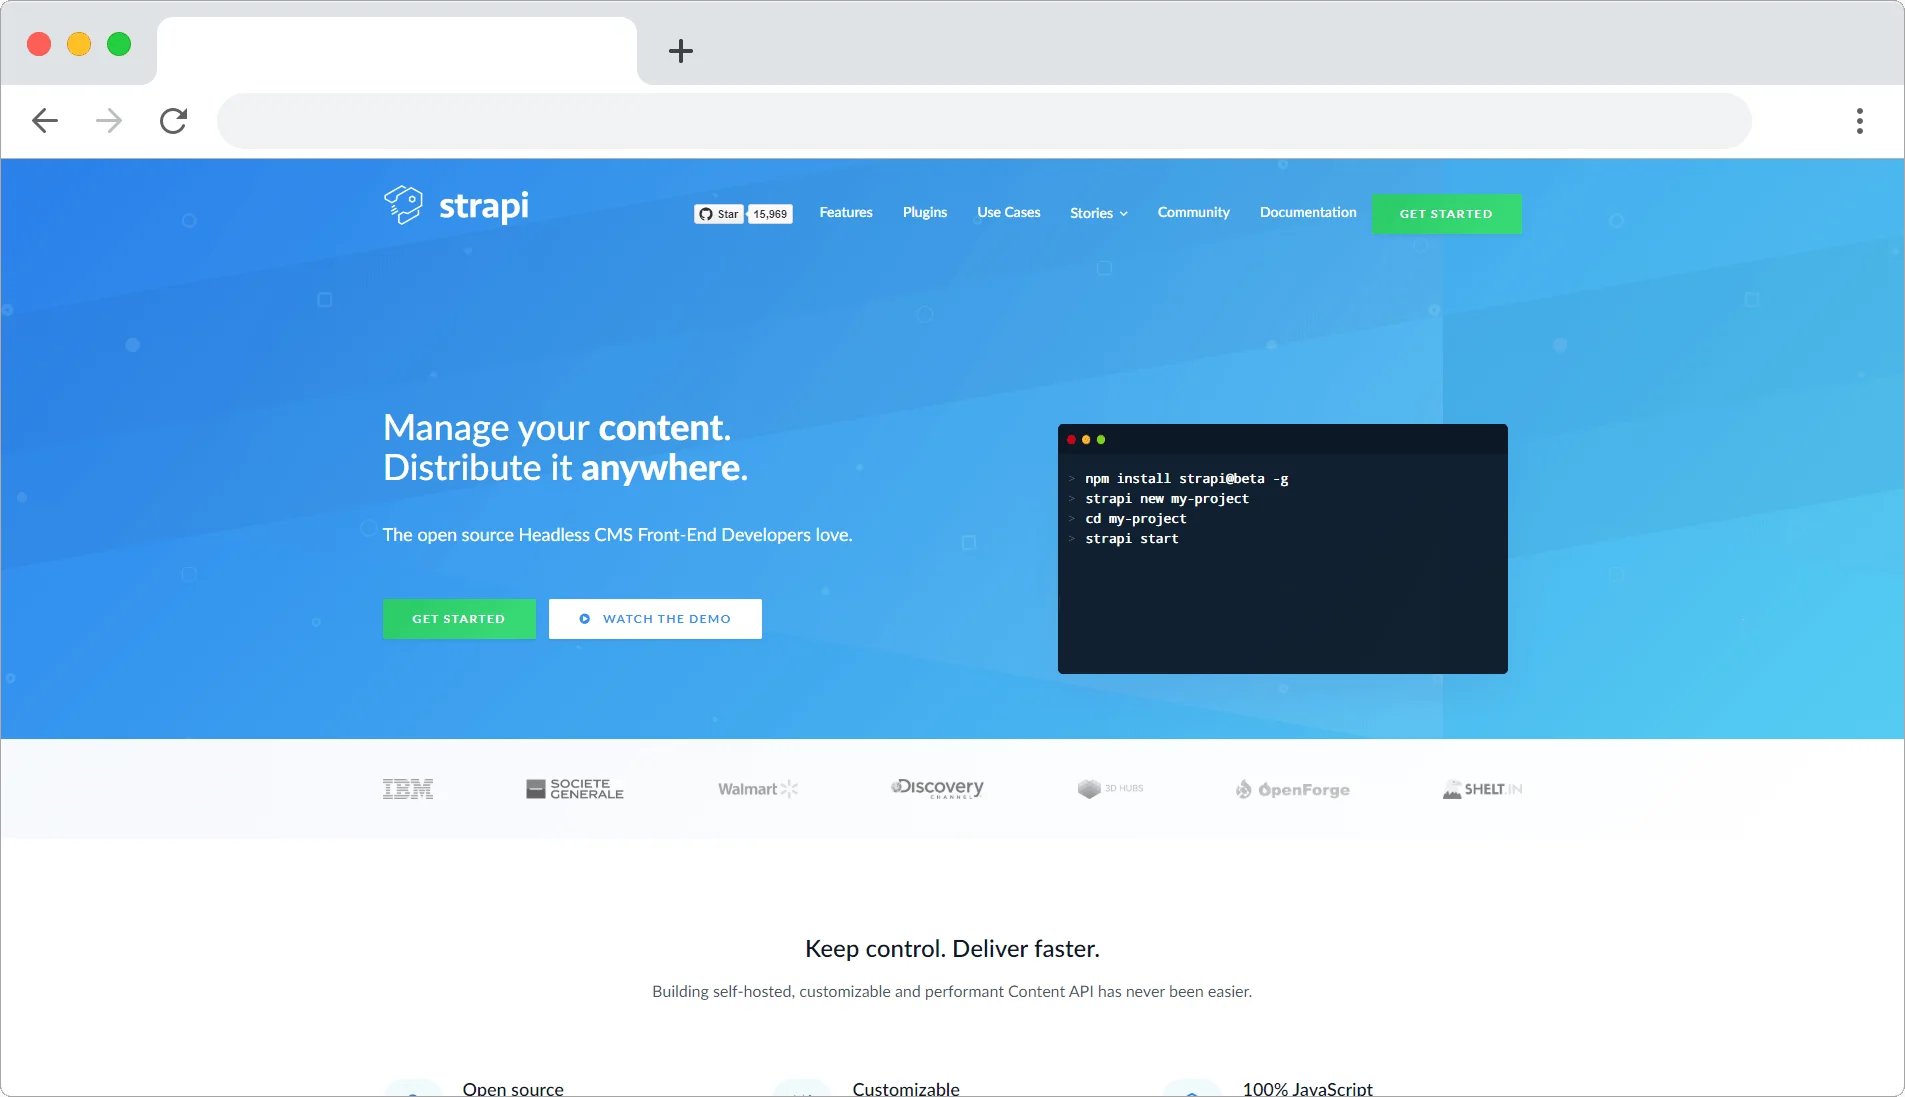
Task: Click the strapi wordmark text
Action: [x=484, y=206]
